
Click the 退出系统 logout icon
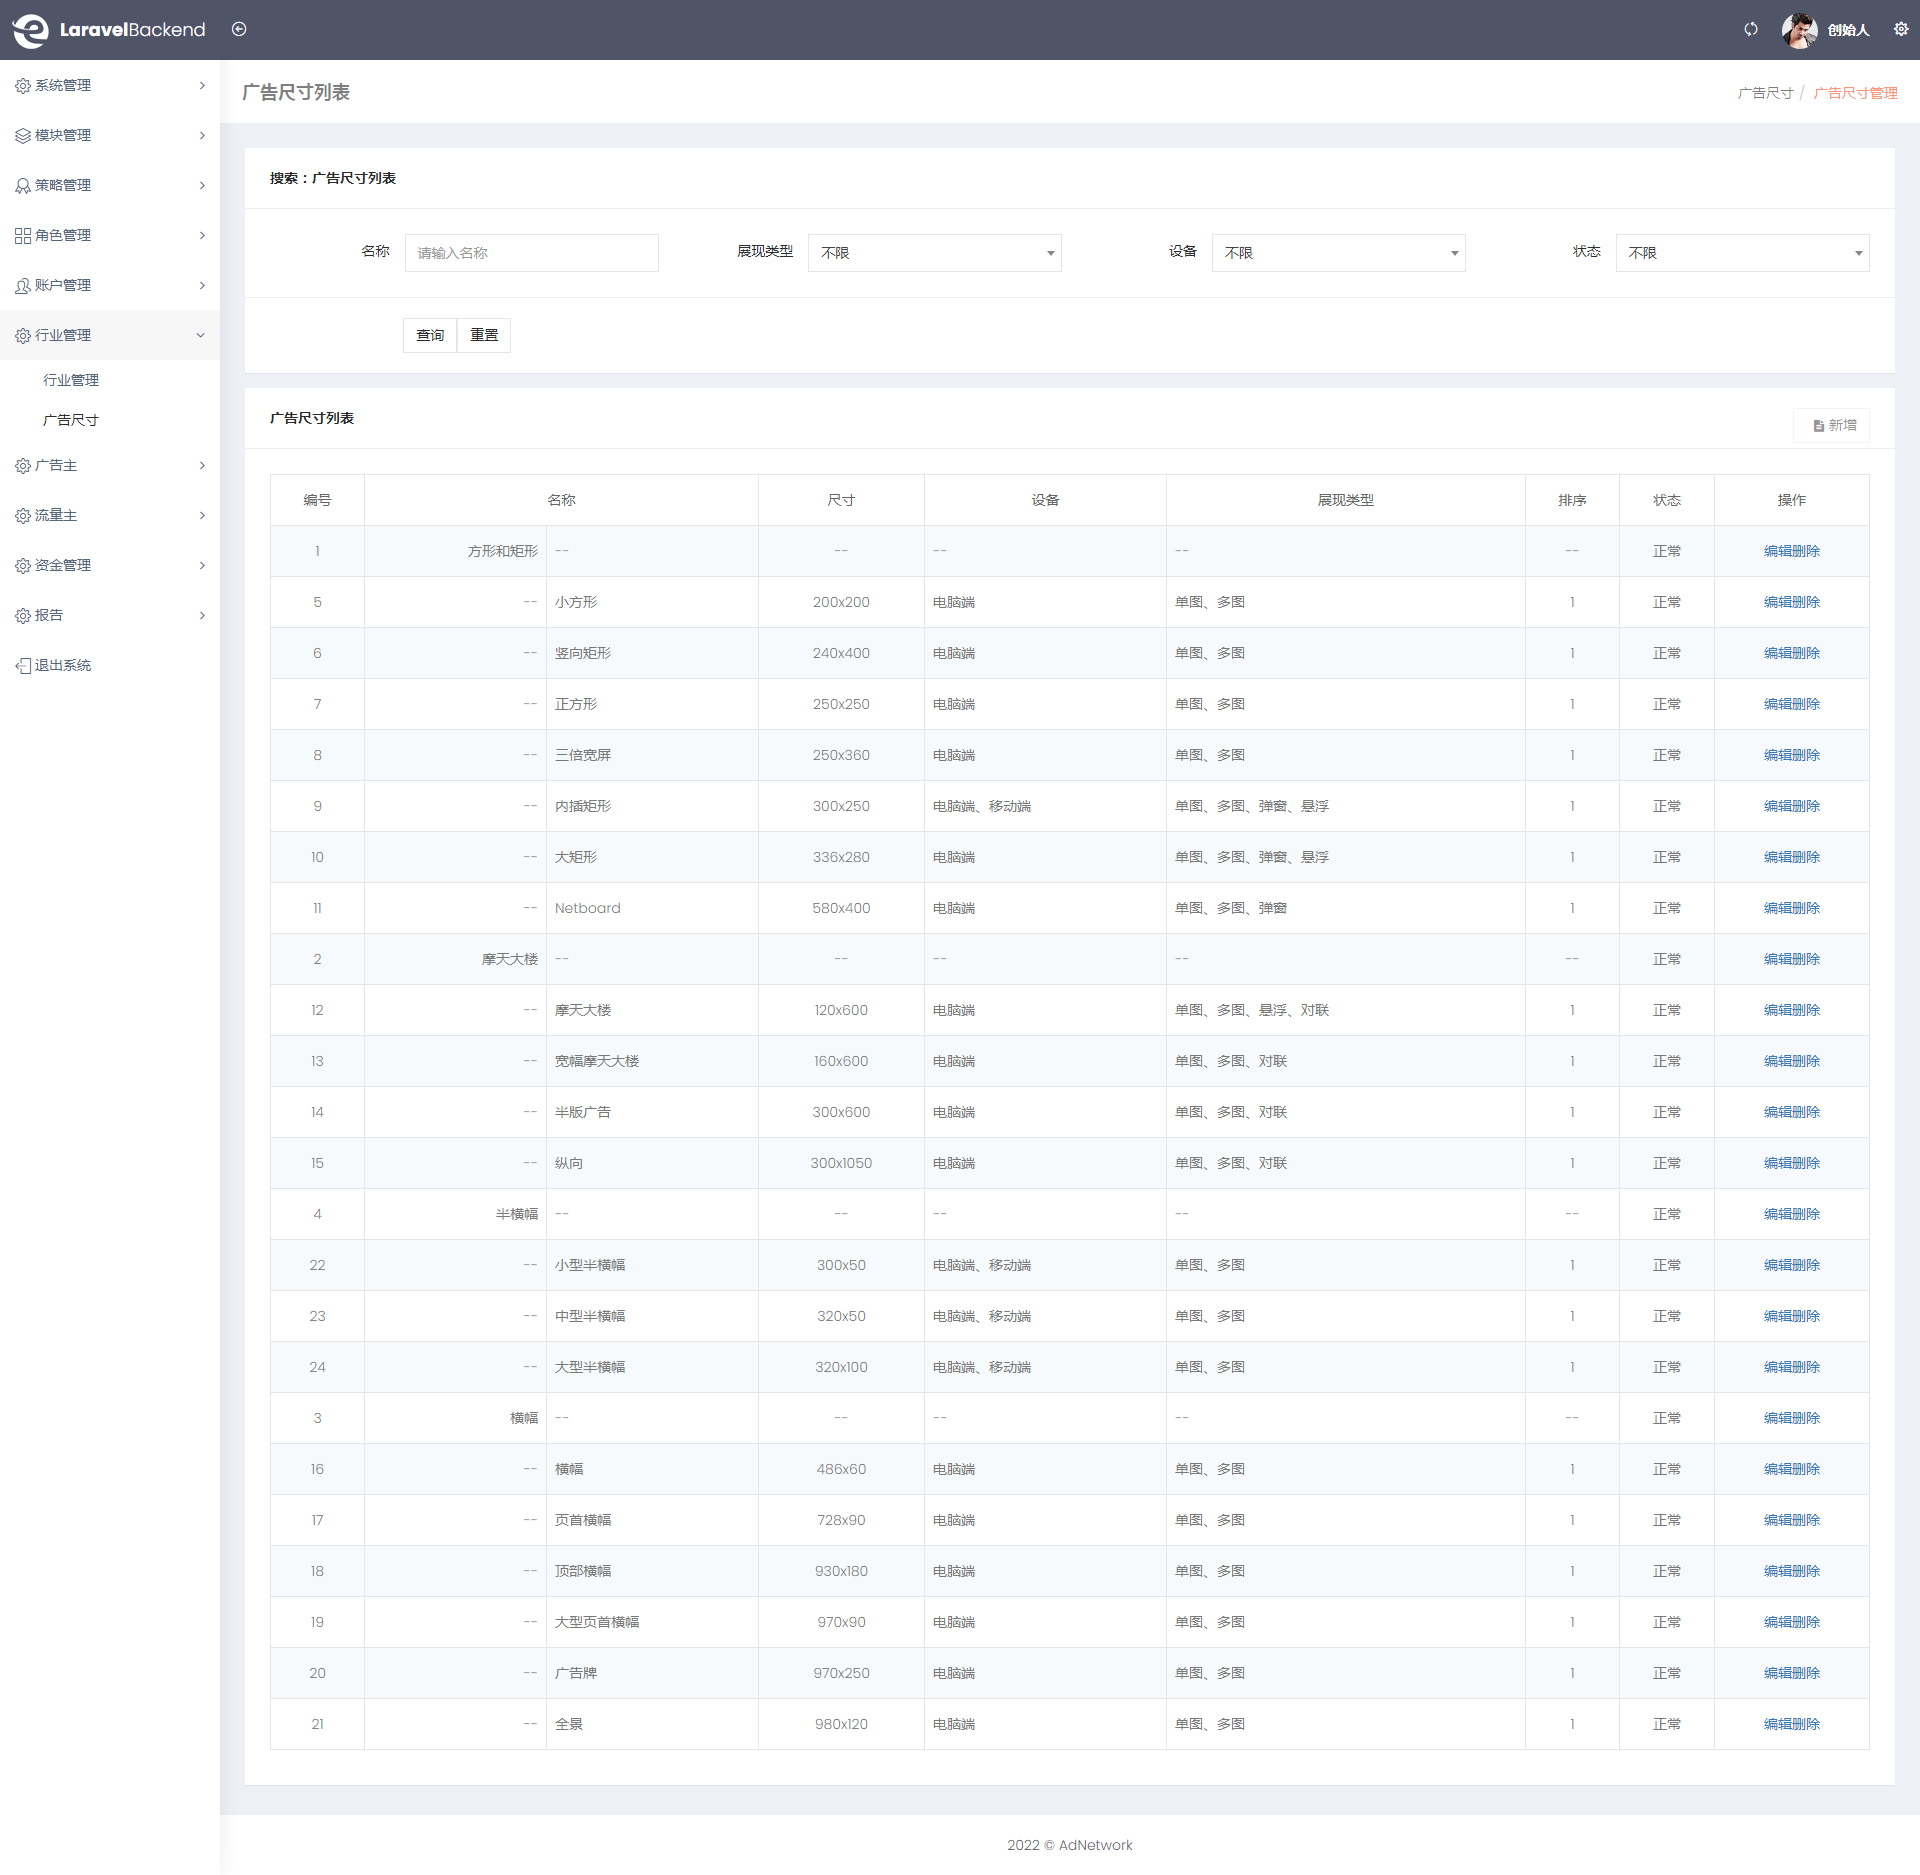(22, 666)
